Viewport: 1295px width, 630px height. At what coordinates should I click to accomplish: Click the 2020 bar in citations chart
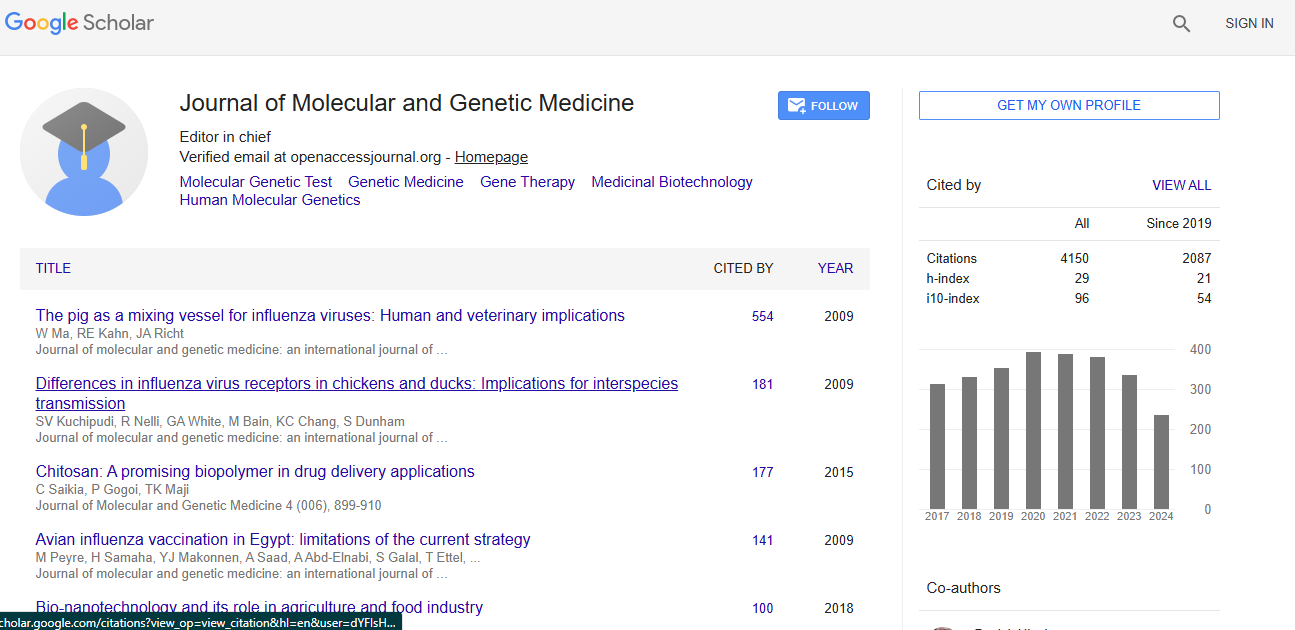(x=1033, y=430)
